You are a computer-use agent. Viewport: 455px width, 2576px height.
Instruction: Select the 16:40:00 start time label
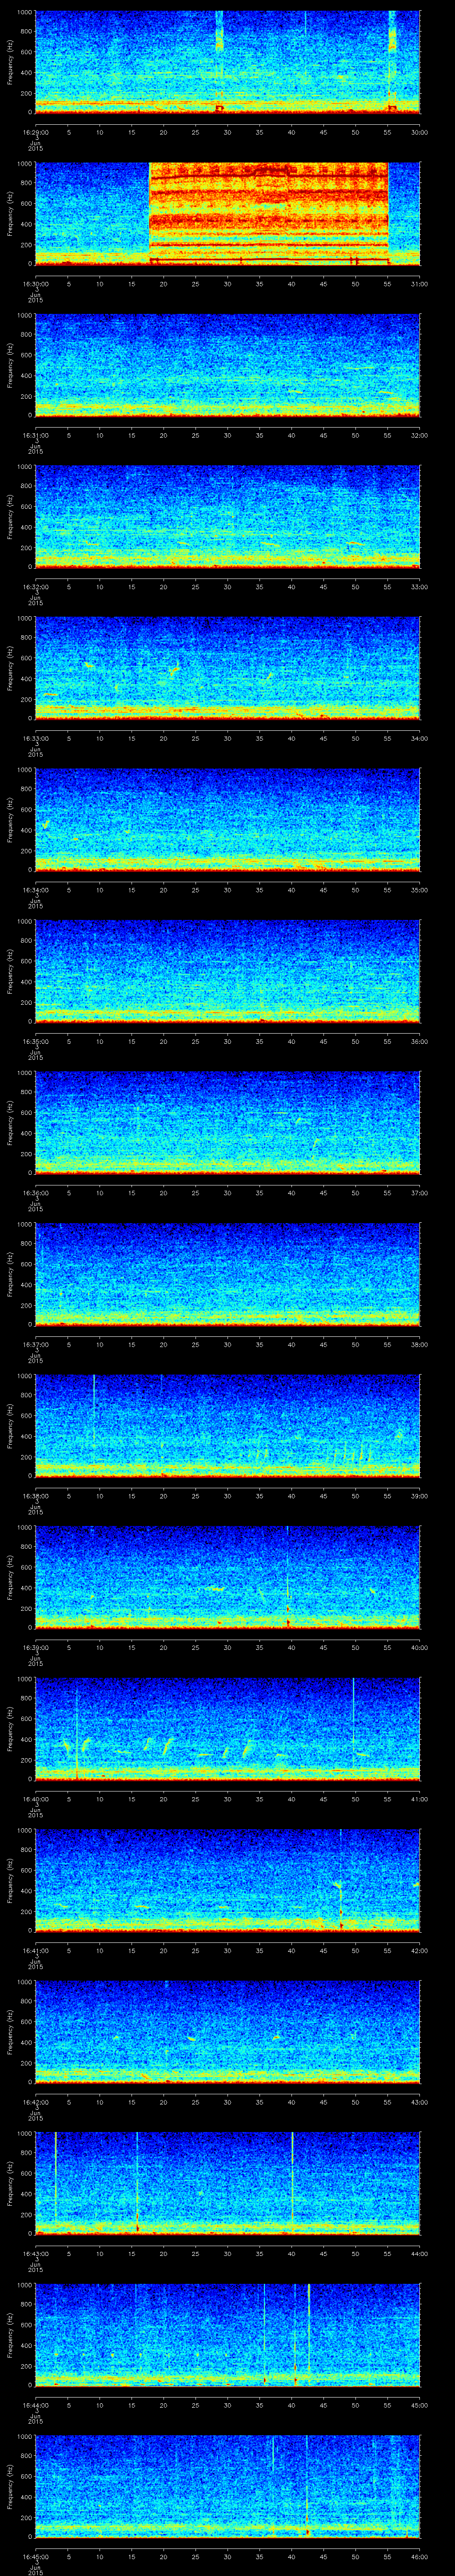35,1799
